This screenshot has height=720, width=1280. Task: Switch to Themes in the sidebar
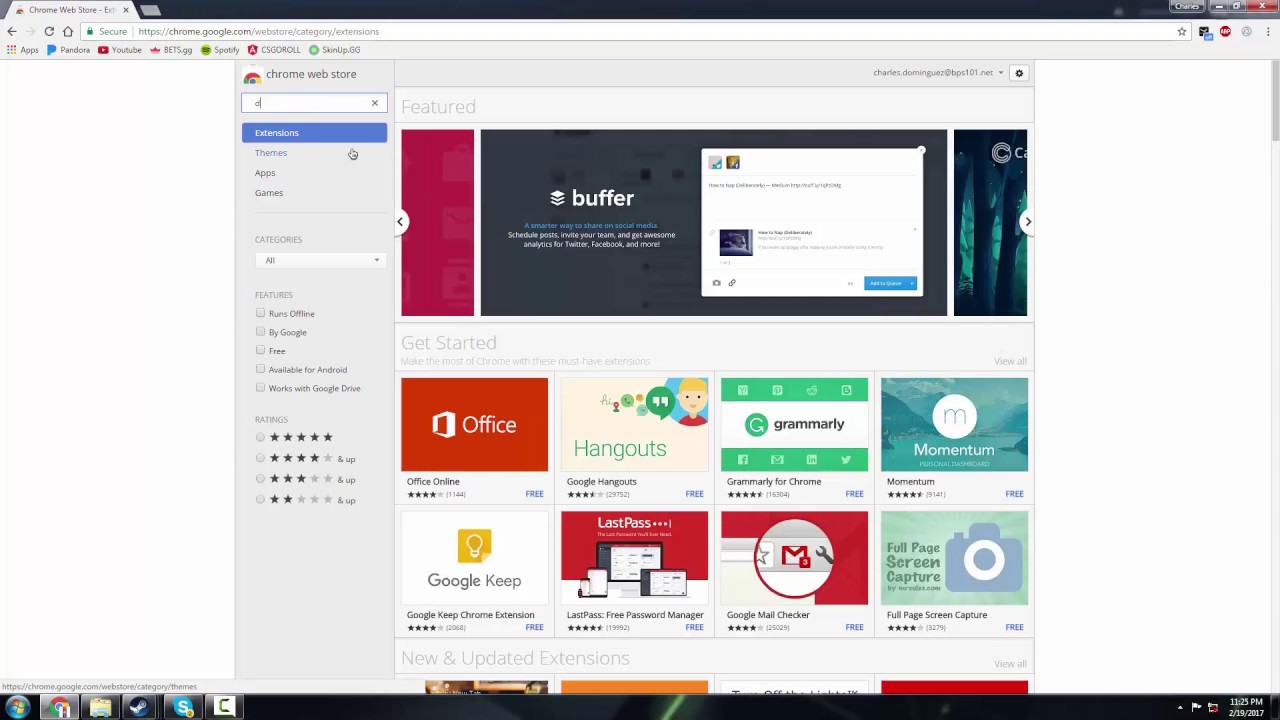pos(271,153)
